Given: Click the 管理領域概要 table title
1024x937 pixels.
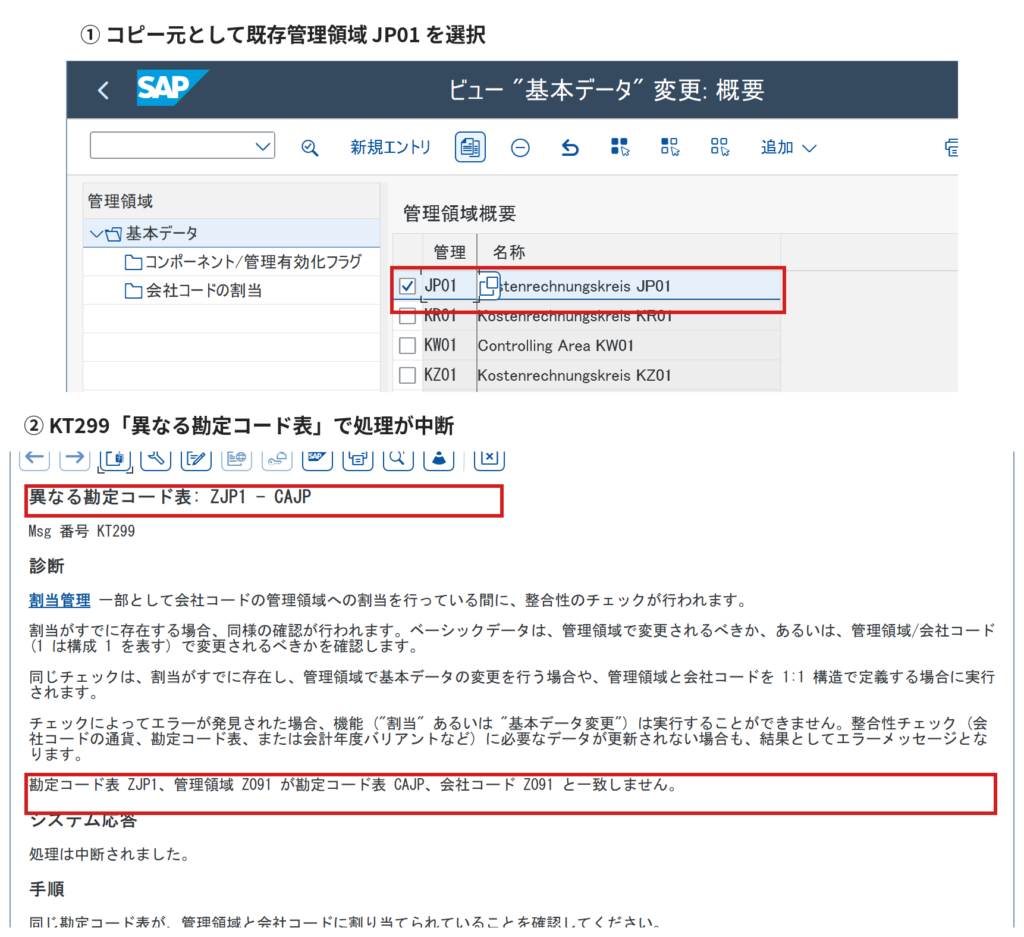Looking at the screenshot, I should [460, 214].
